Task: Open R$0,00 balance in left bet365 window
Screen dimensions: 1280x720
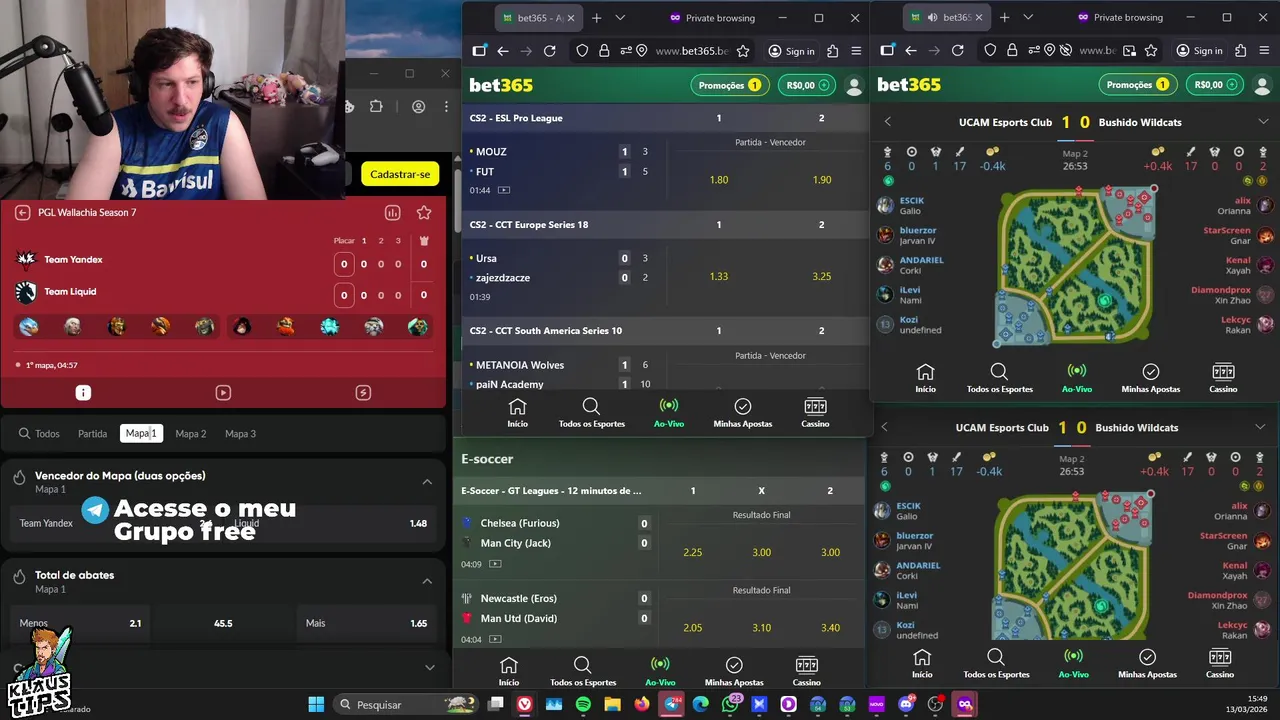Action: (x=808, y=85)
